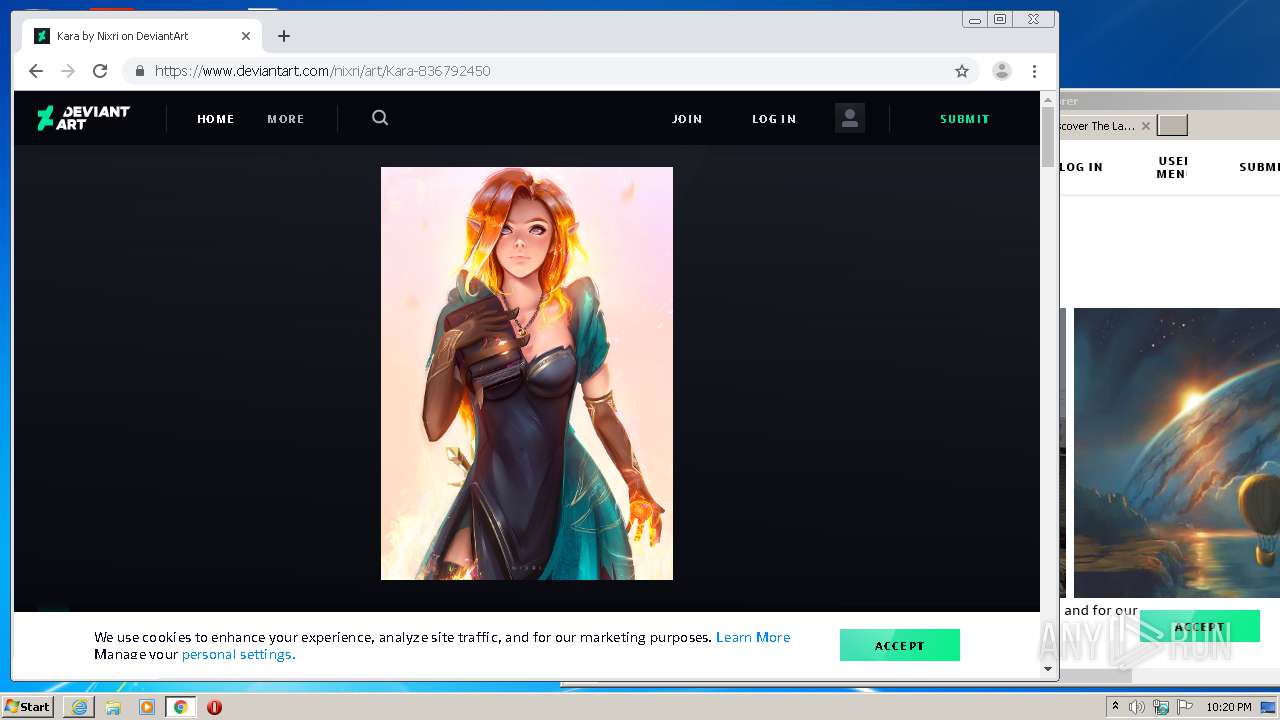
Task: Open personal settings link
Action: pos(238,654)
